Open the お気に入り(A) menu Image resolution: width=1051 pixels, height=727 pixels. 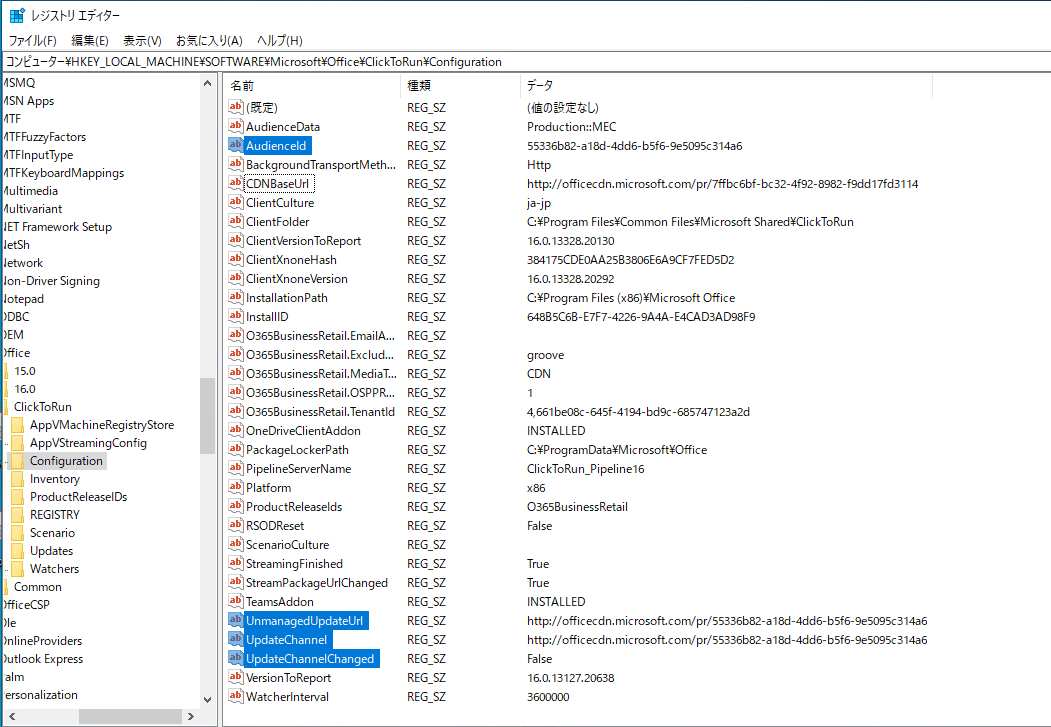tap(209, 41)
